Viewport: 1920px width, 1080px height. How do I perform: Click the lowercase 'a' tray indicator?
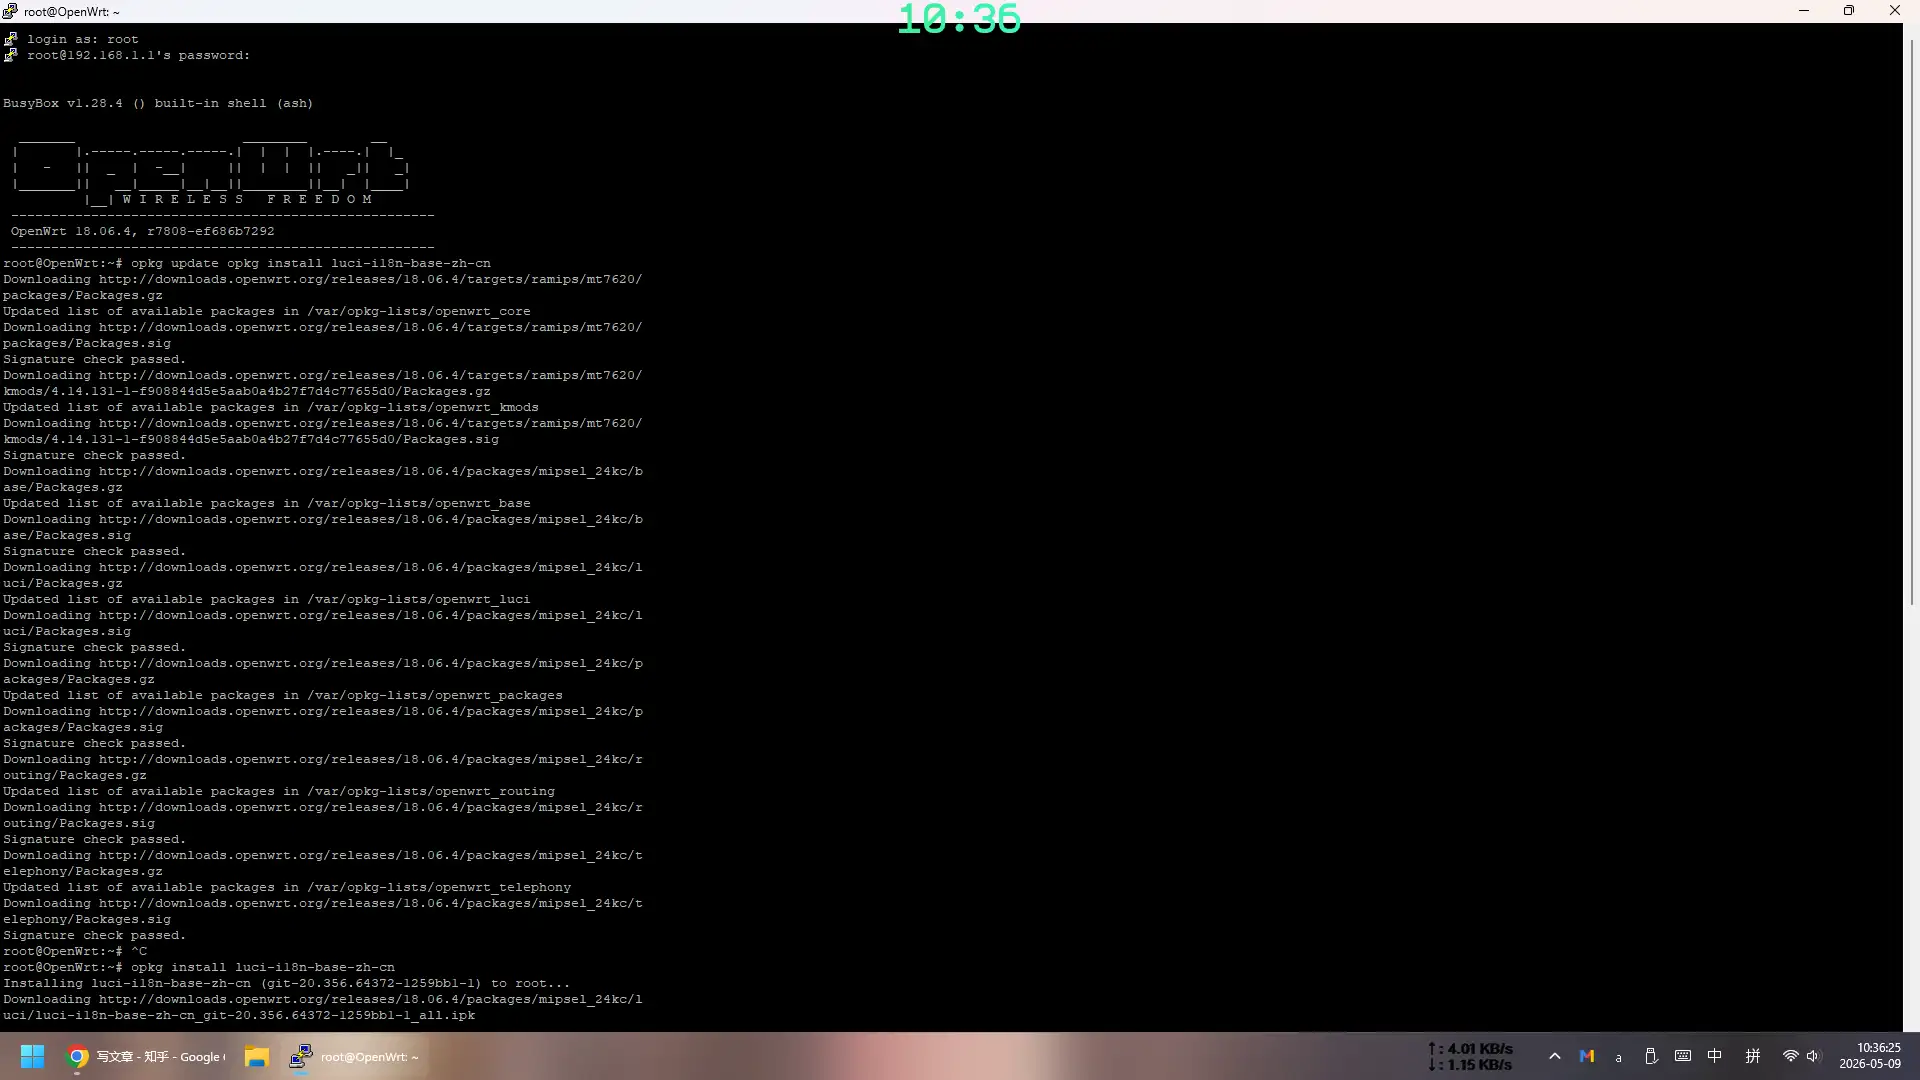1619,1057
